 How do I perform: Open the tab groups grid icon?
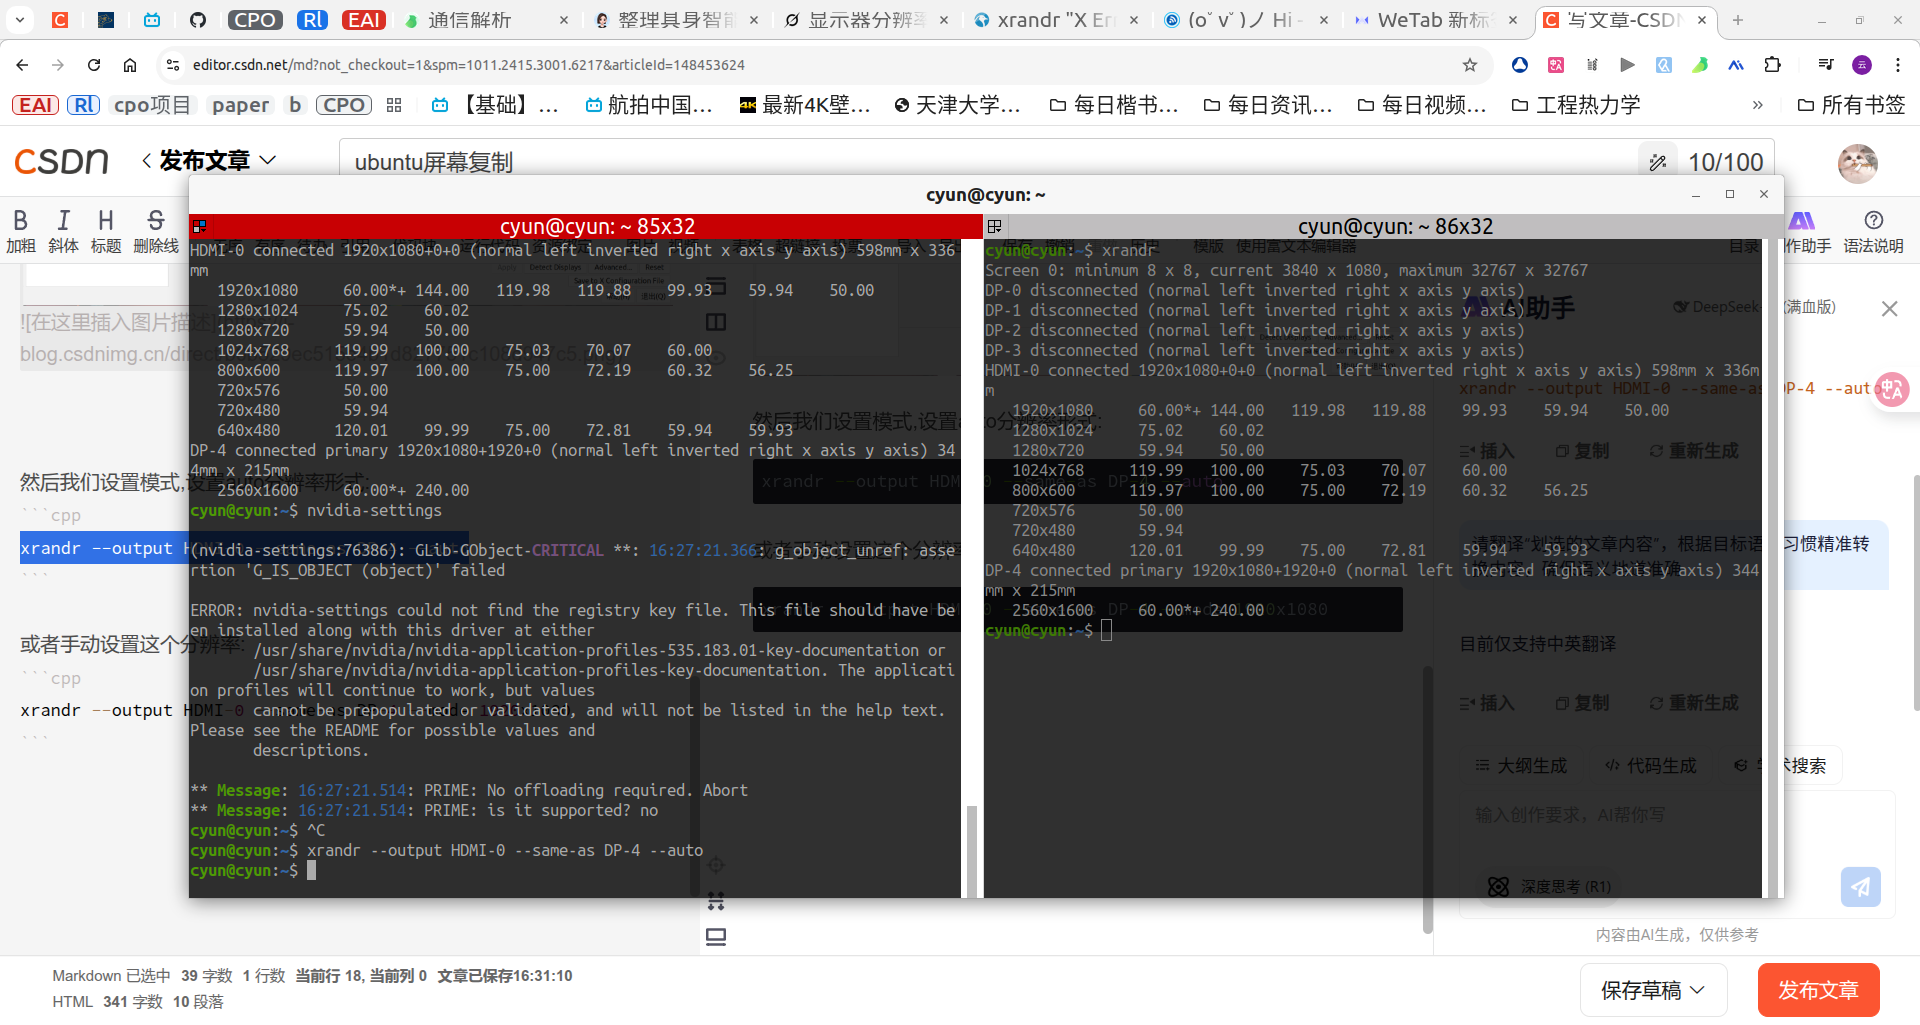tap(394, 105)
